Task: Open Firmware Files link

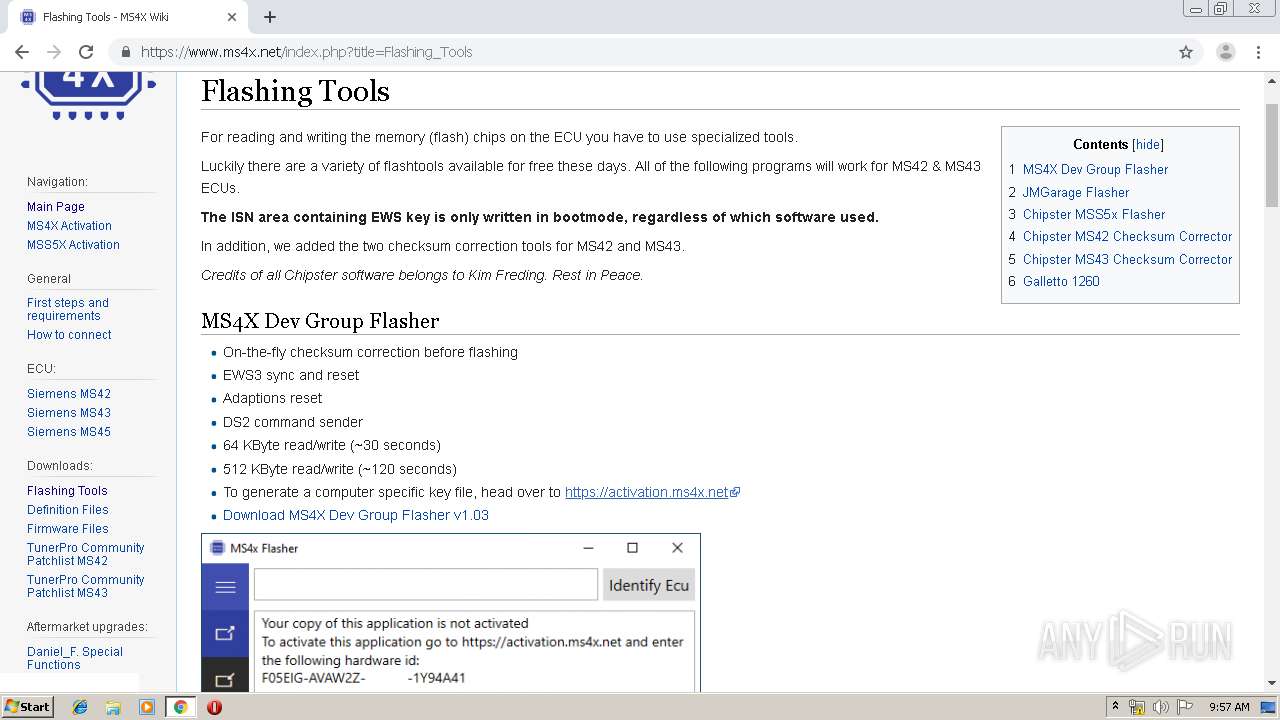Action: 68,529
